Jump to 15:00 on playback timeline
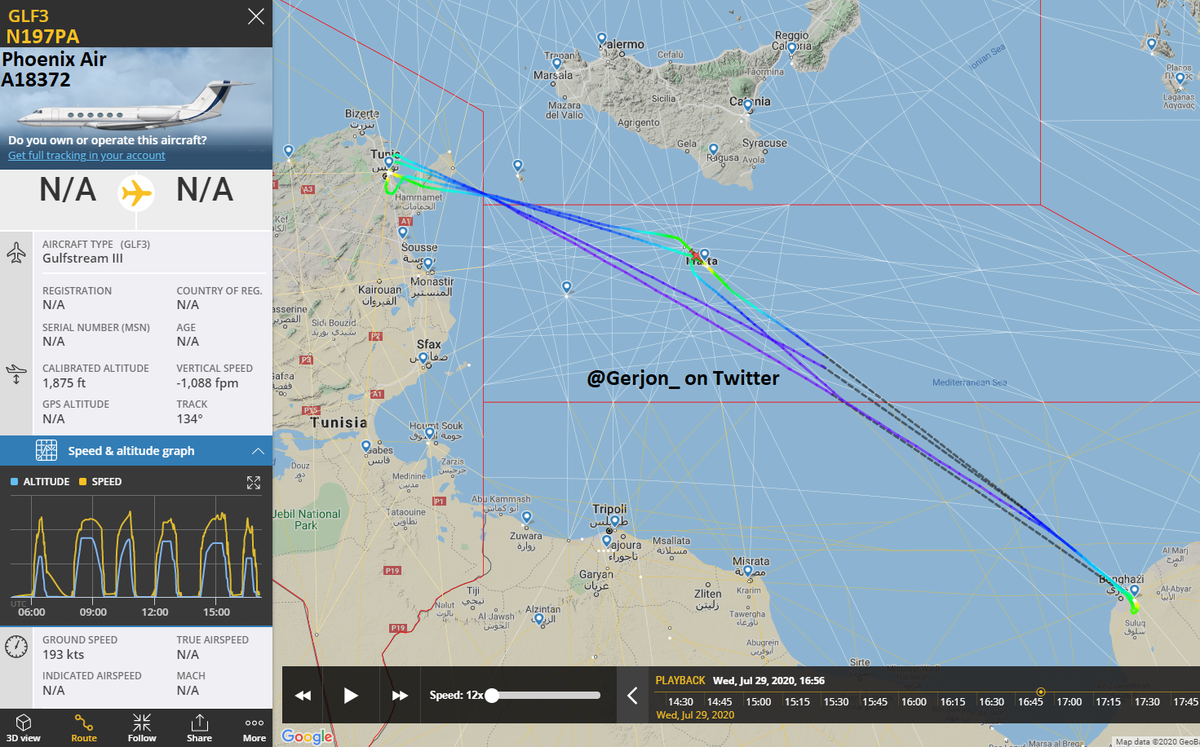This screenshot has height=747, width=1200. [x=758, y=702]
